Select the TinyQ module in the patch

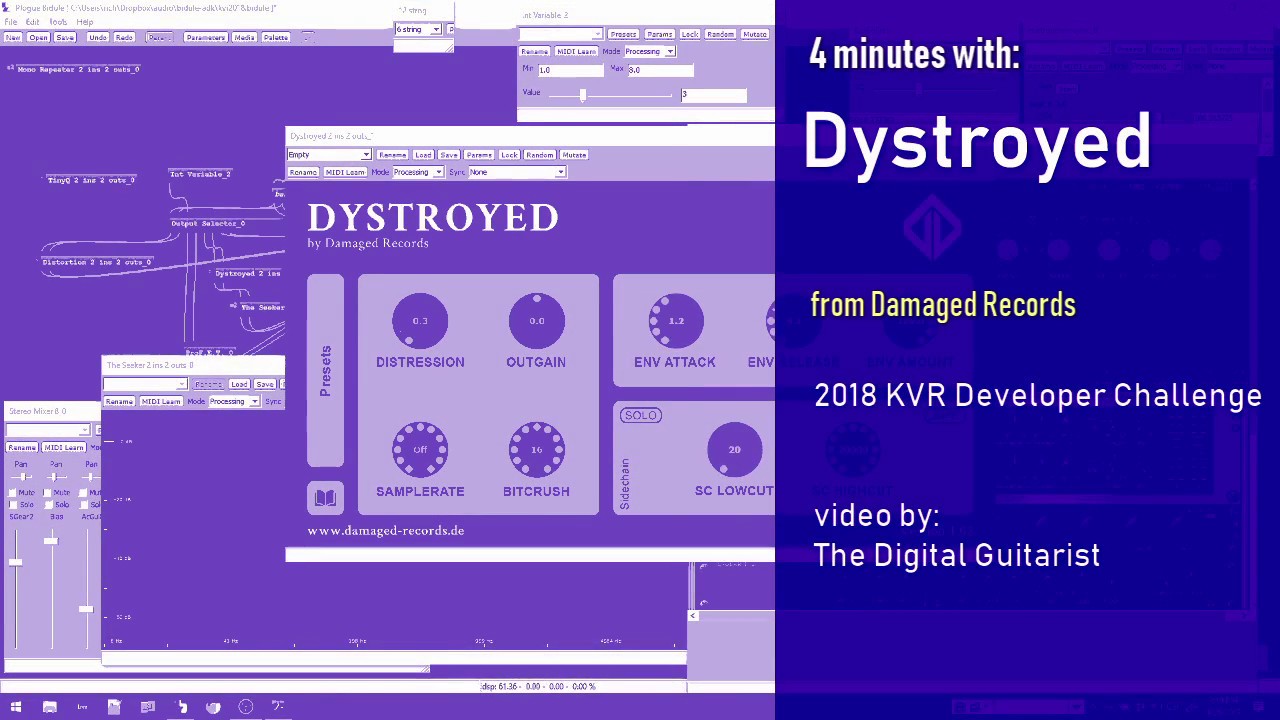click(91, 180)
